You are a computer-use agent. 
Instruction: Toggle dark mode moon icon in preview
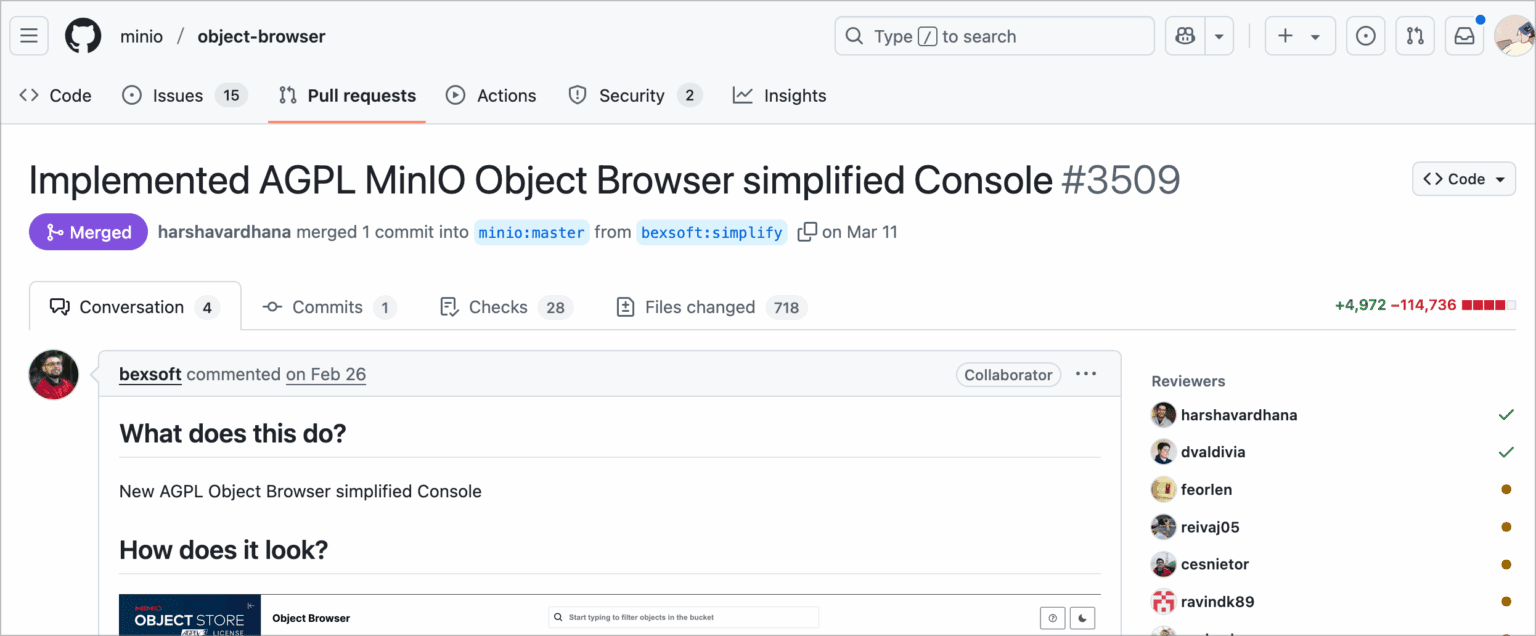pyautogui.click(x=1083, y=618)
